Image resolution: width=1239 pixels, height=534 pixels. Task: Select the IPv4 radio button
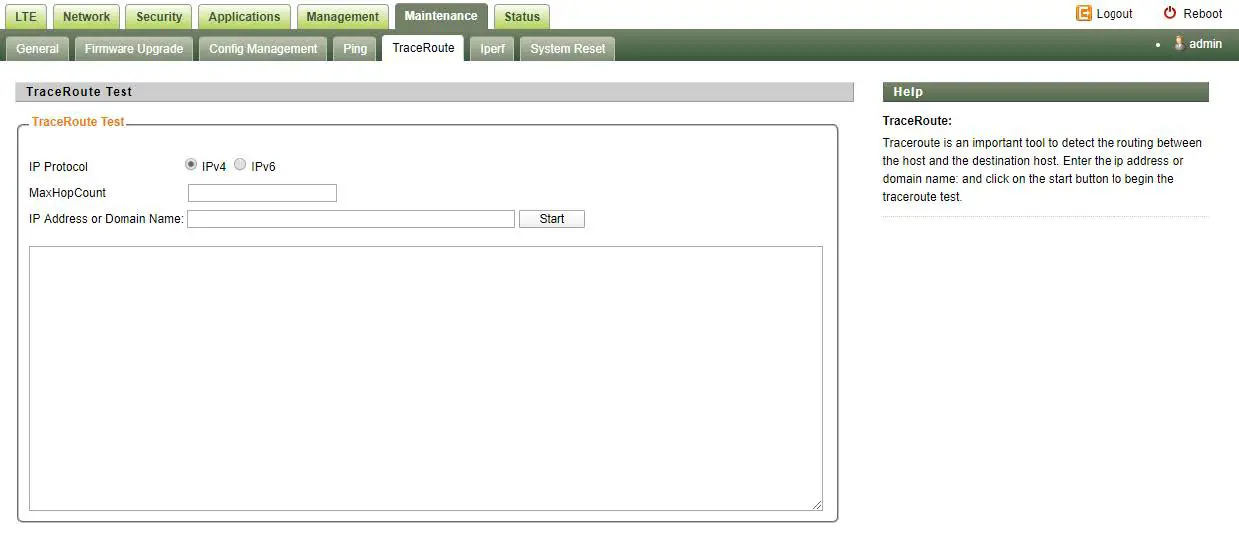click(x=191, y=165)
